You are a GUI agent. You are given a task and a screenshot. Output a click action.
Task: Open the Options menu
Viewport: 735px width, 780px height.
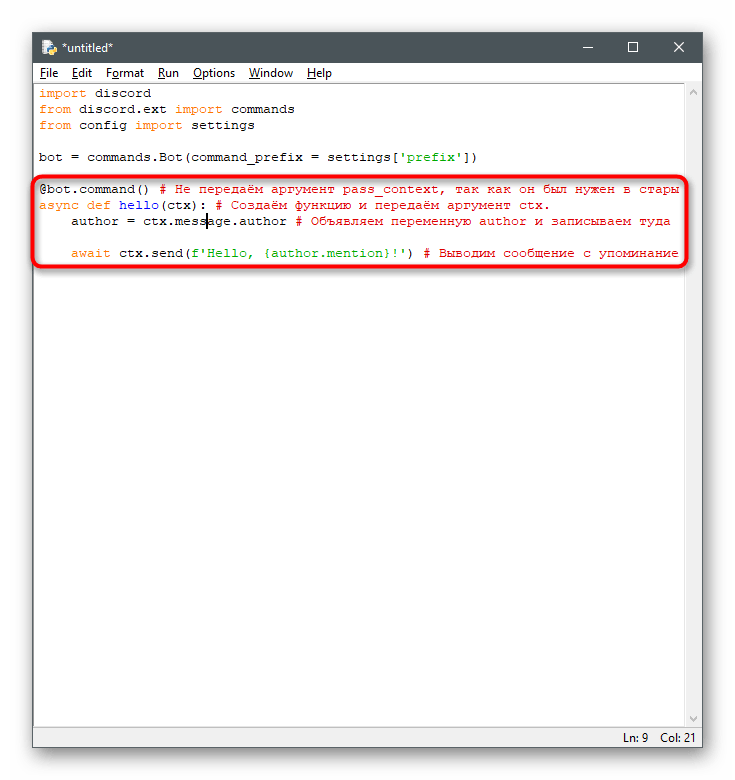[214, 73]
